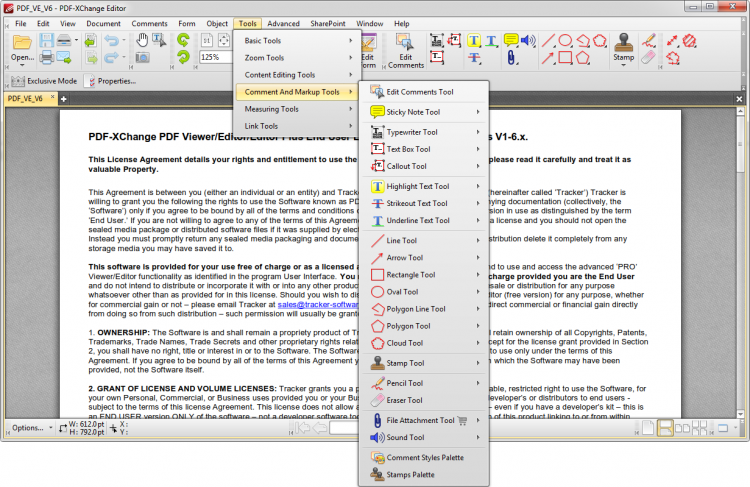Choose Stamps Palette entry
The width and height of the screenshot is (750, 487).
[424, 475]
